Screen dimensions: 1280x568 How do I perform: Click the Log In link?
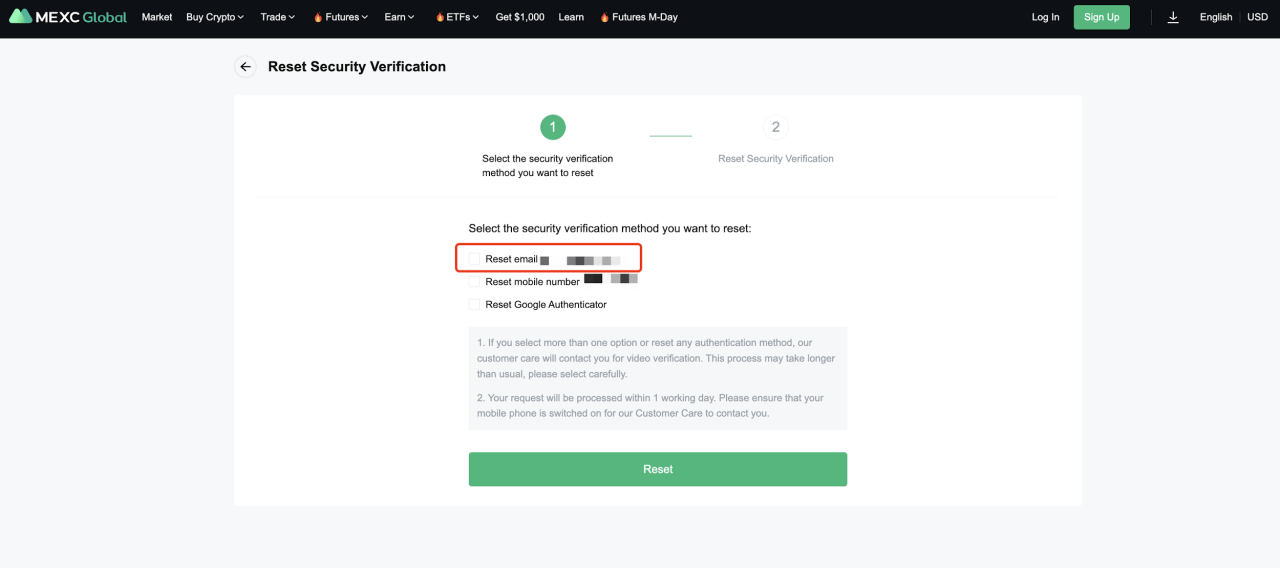(1045, 17)
